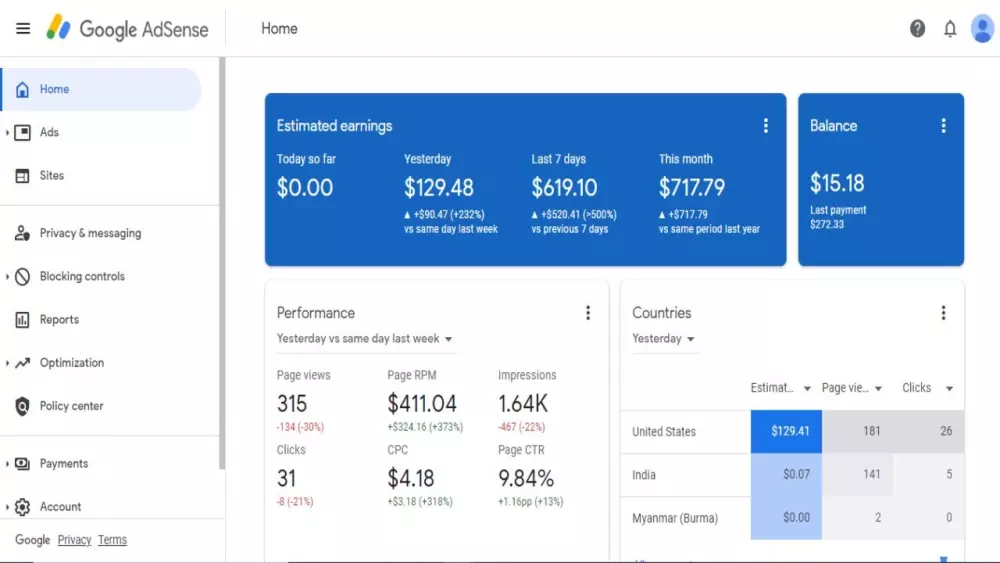1000x563 pixels.
Task: Click the Google AdSense logo
Action: click(x=128, y=29)
